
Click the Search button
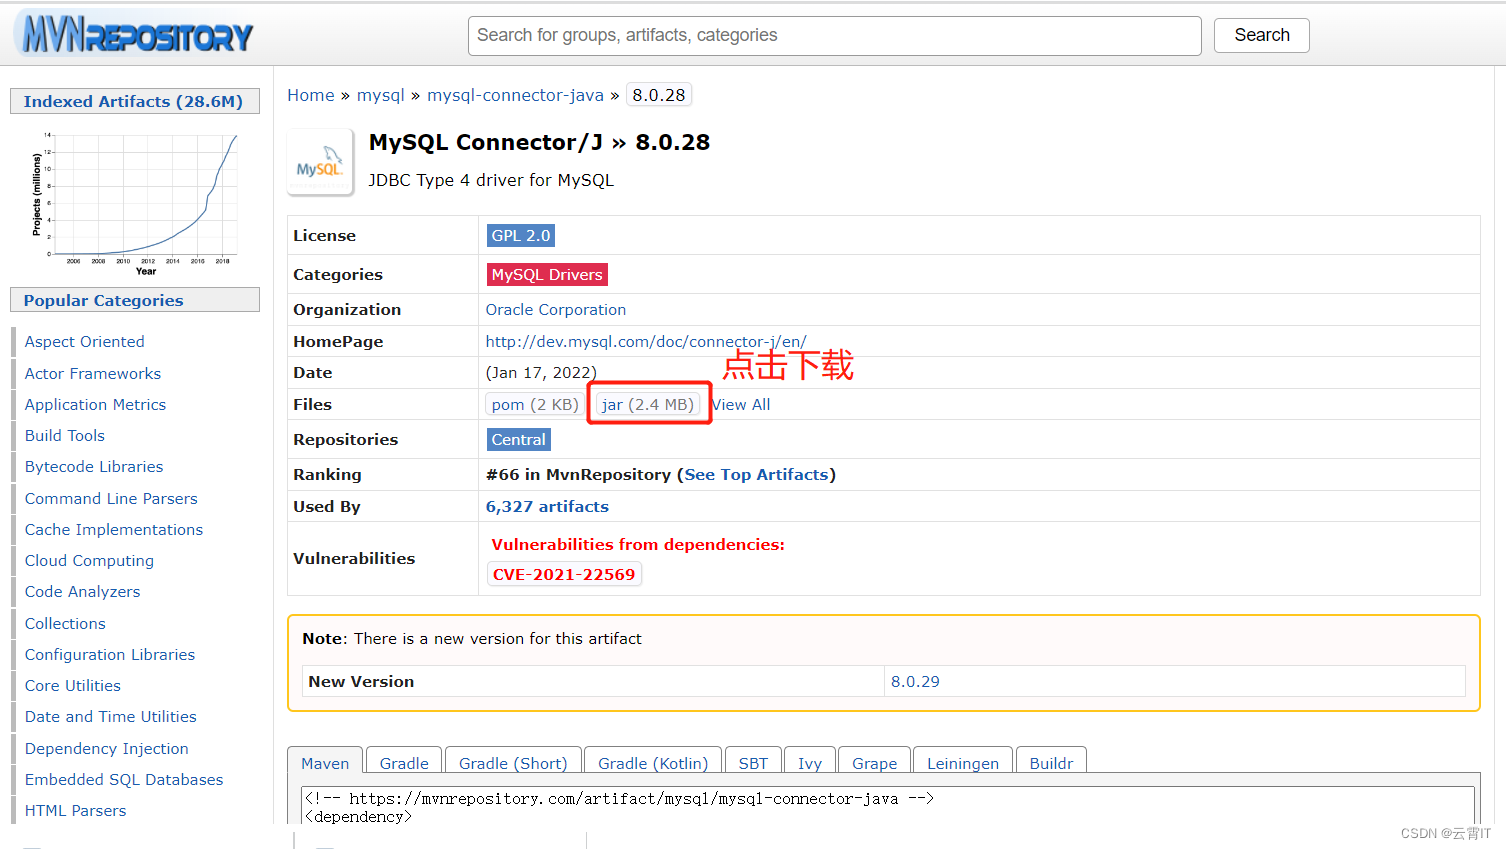pos(1261,35)
